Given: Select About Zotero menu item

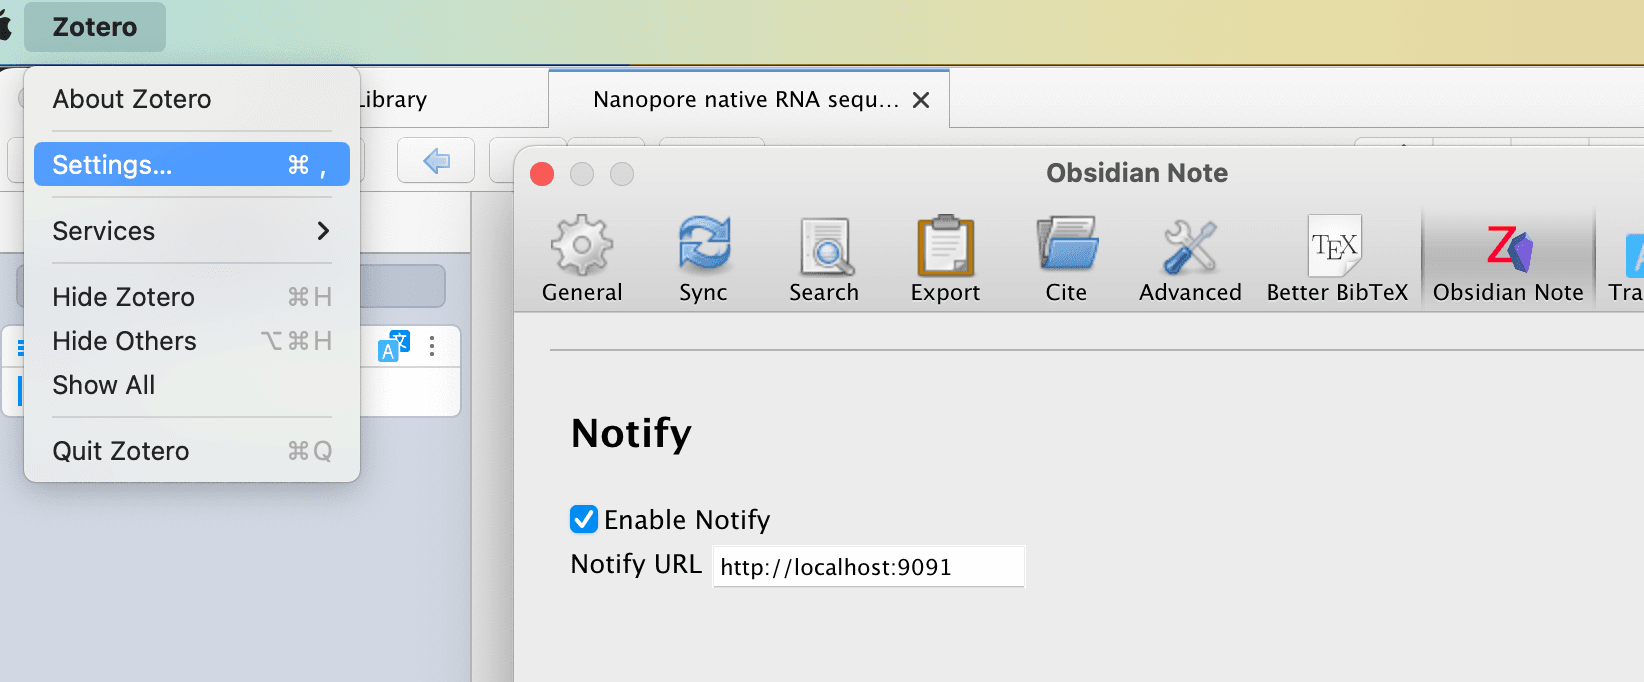Looking at the screenshot, I should 132,99.
